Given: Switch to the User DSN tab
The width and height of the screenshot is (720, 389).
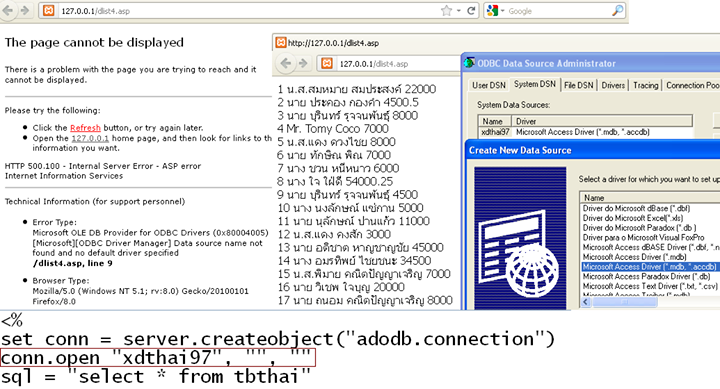Looking at the screenshot, I should 489,85.
